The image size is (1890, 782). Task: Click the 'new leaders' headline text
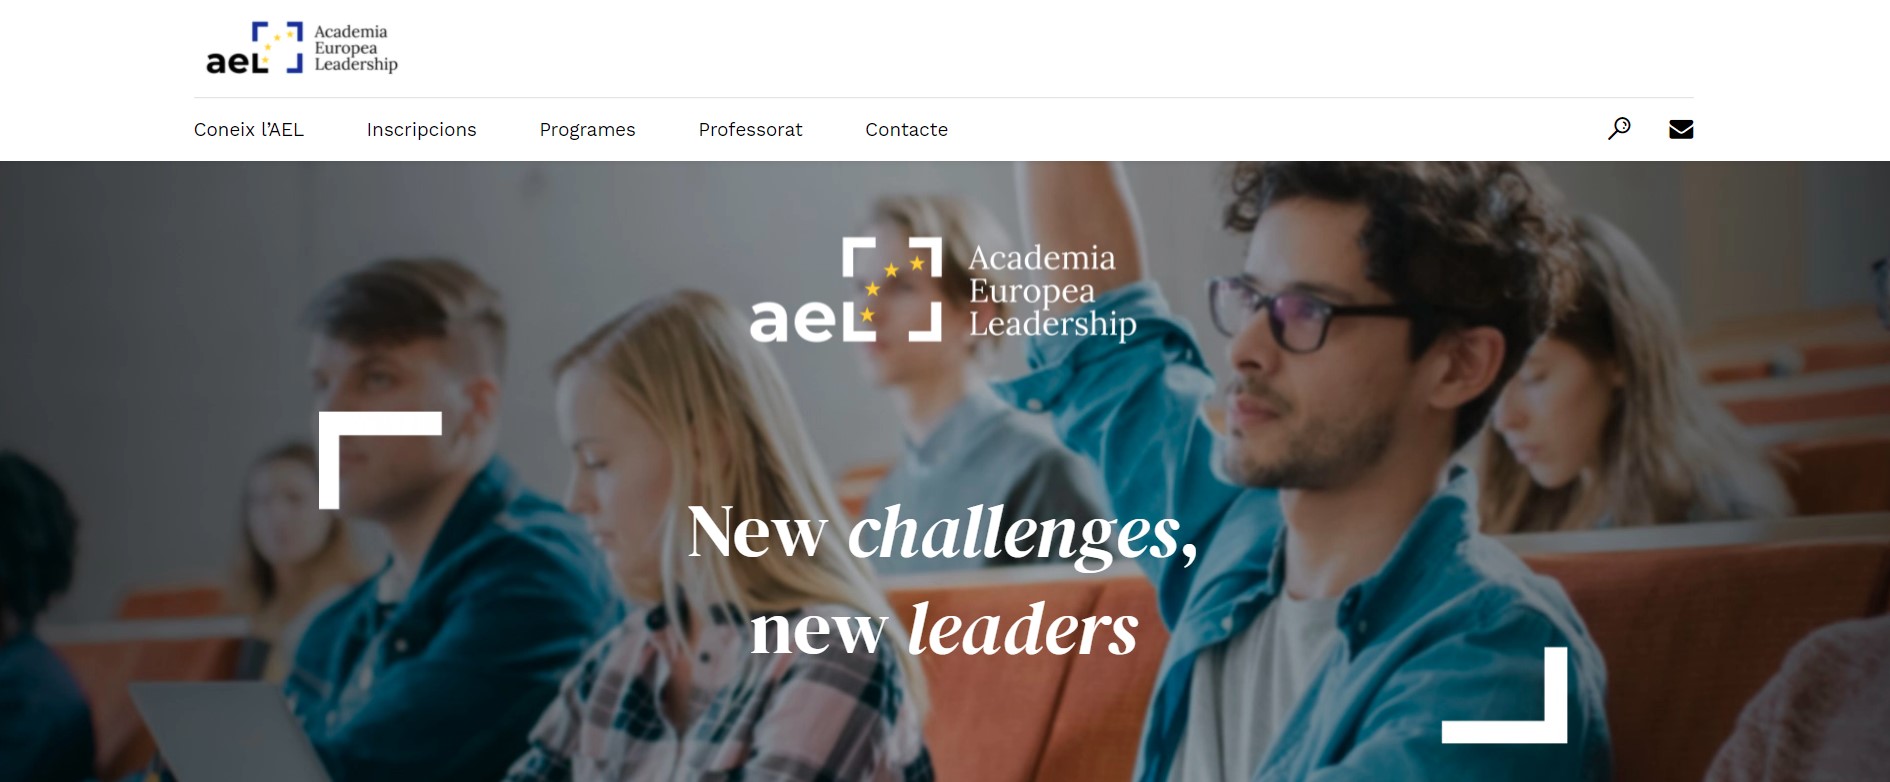(944, 630)
